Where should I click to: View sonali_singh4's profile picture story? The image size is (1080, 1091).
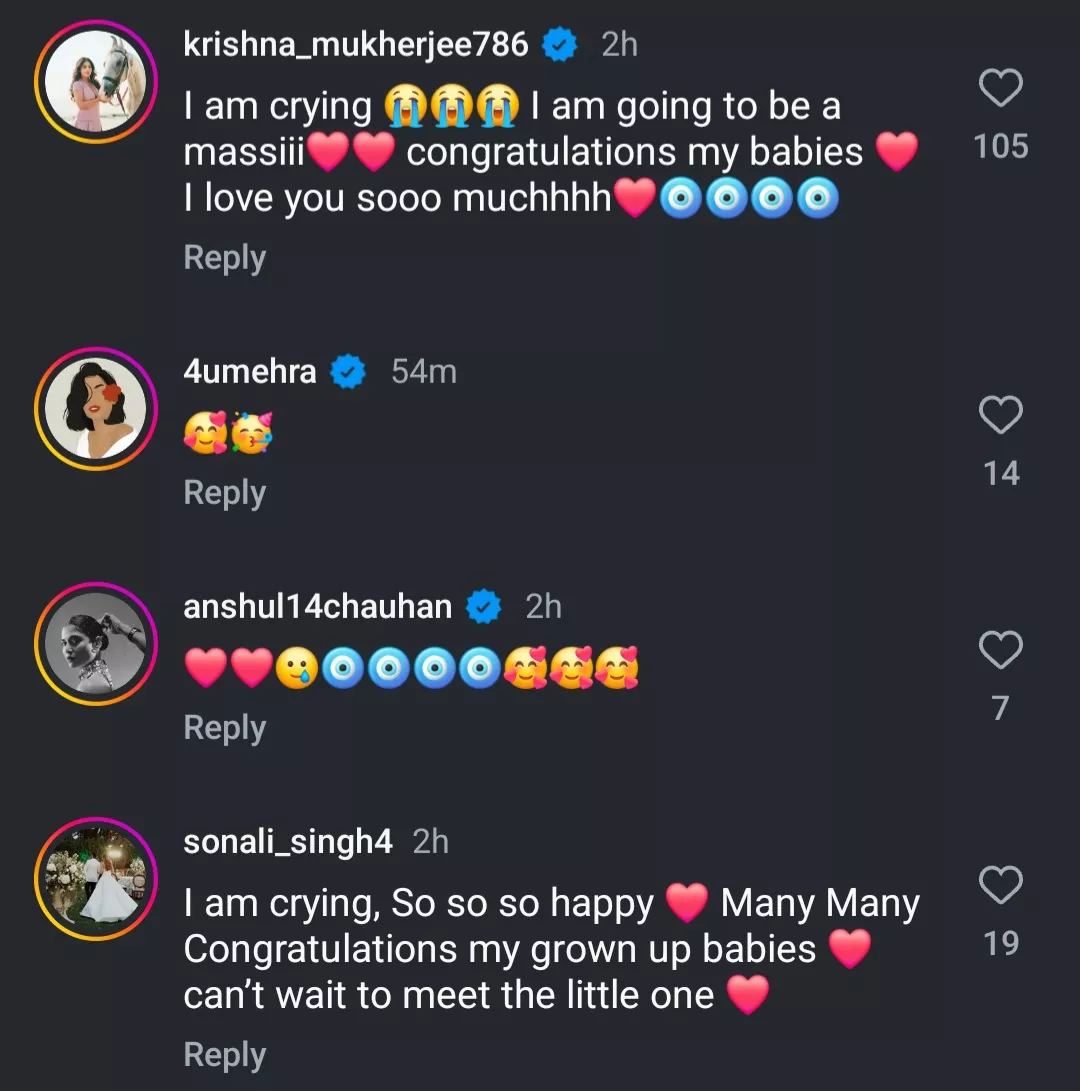(x=96, y=878)
